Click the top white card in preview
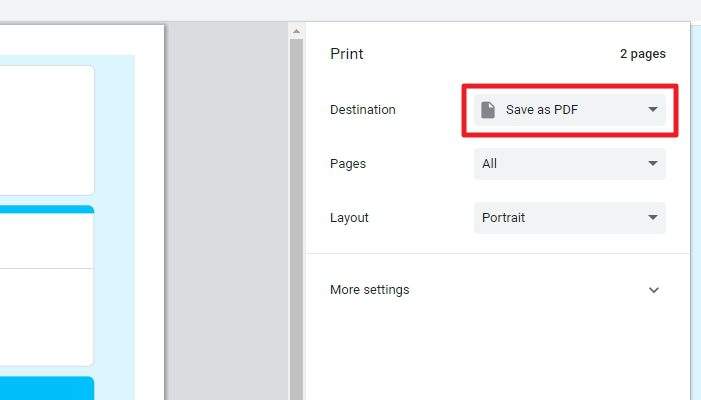 click(x=47, y=130)
